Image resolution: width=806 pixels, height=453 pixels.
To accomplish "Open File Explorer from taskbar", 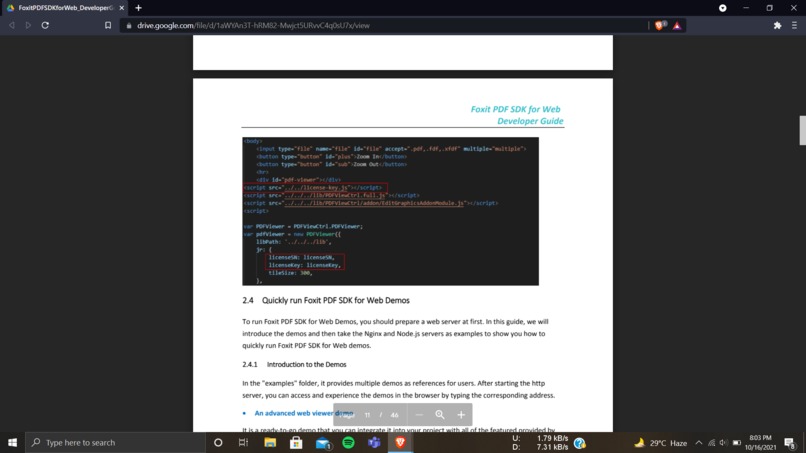I will (x=270, y=442).
